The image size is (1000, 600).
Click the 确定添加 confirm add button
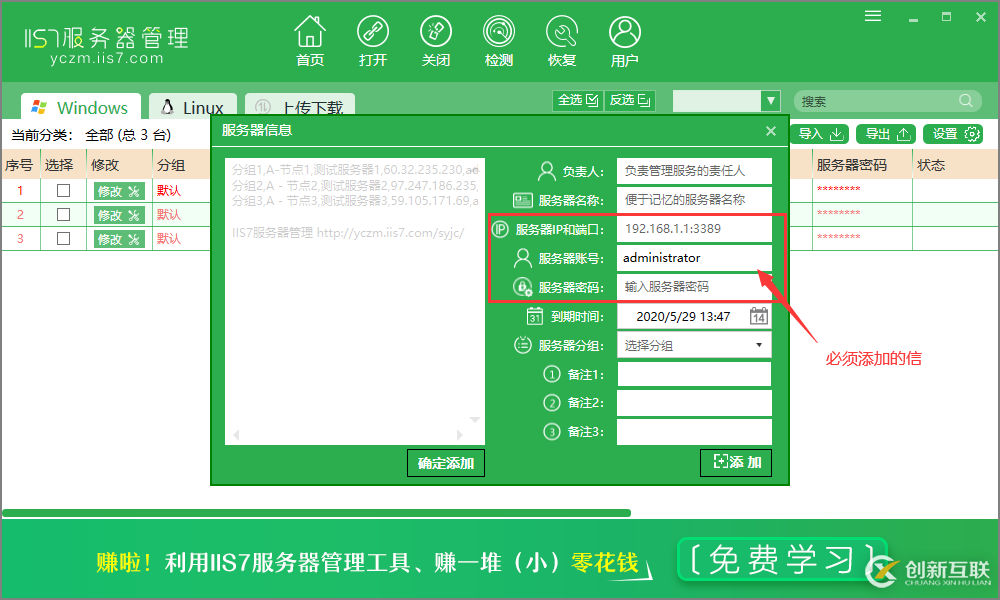point(445,463)
